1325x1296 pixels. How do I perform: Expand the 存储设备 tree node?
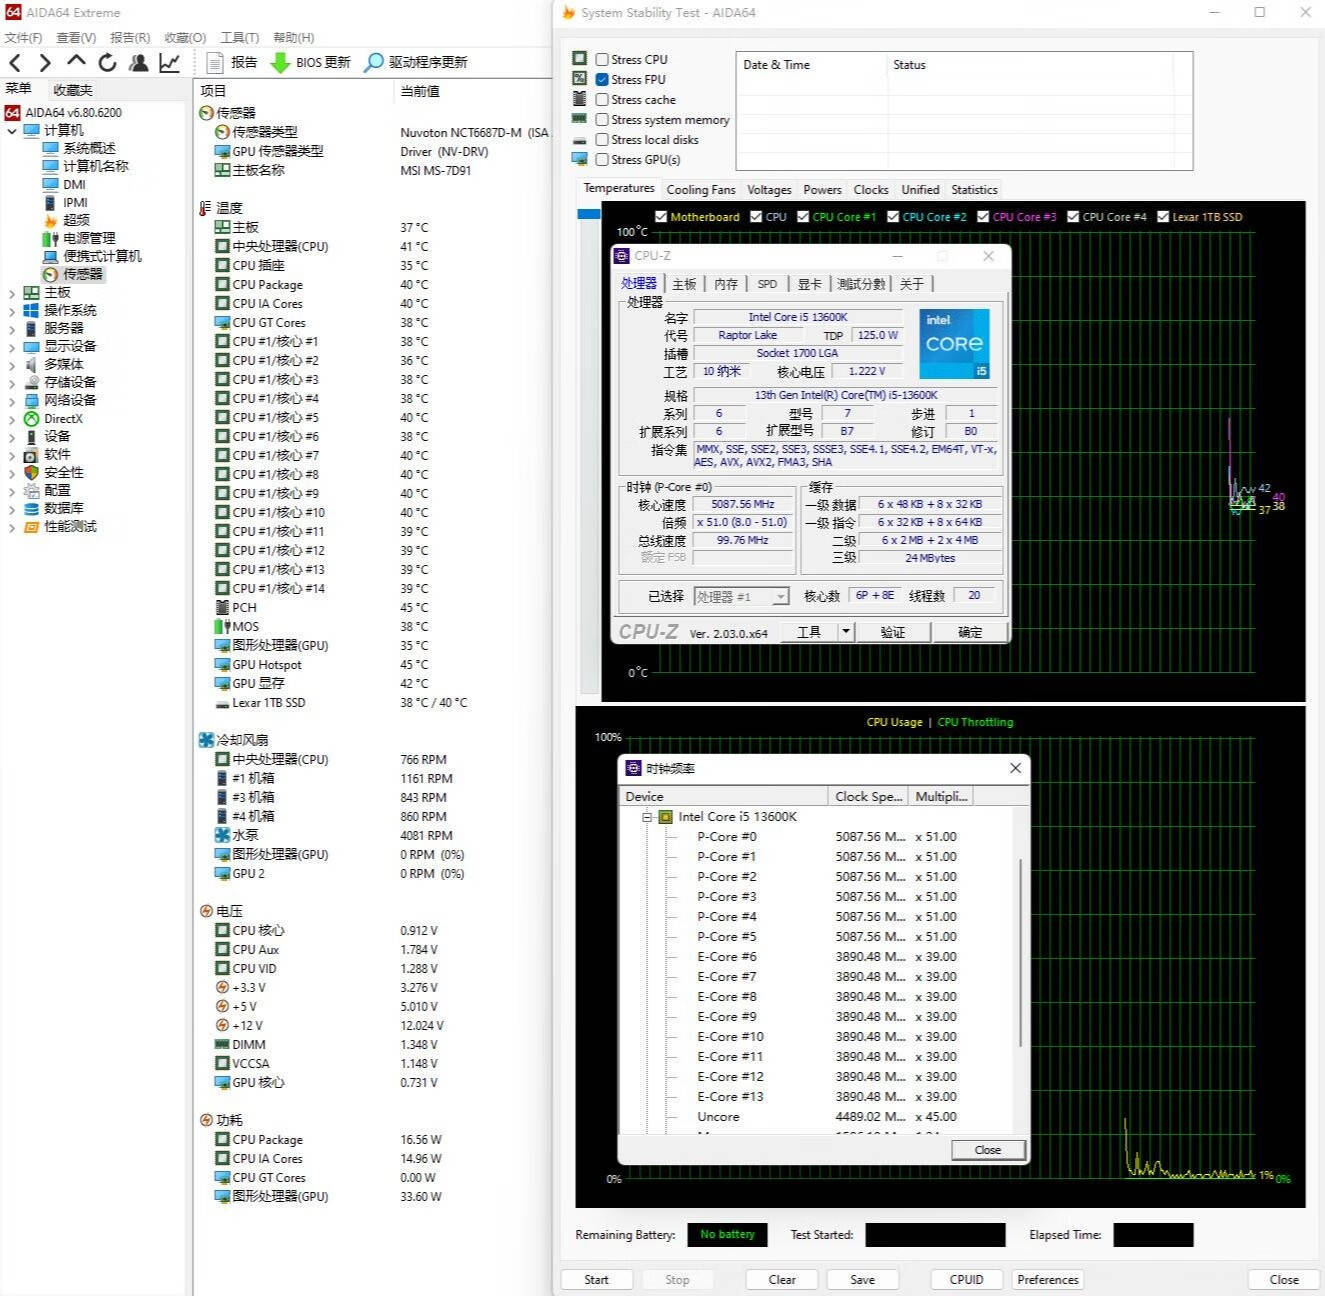(12, 383)
